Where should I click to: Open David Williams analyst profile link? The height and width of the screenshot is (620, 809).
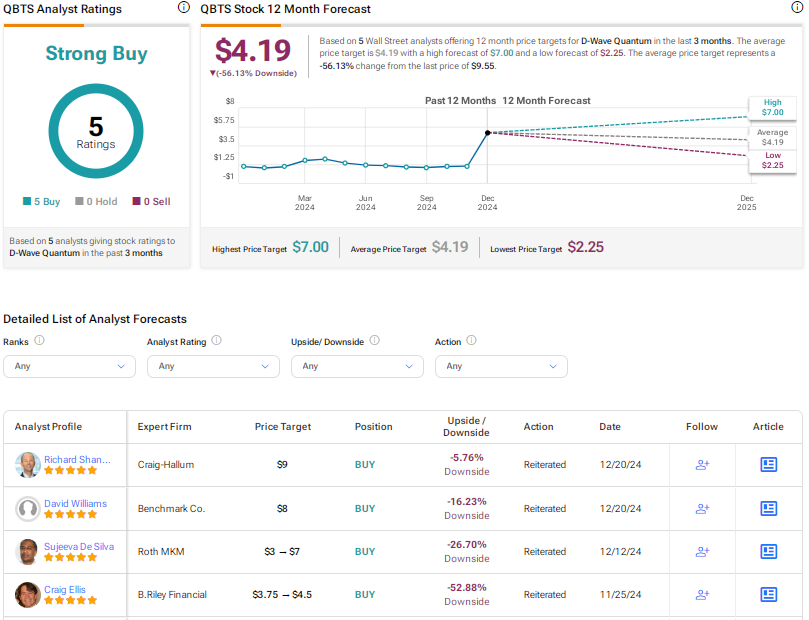click(x=75, y=503)
